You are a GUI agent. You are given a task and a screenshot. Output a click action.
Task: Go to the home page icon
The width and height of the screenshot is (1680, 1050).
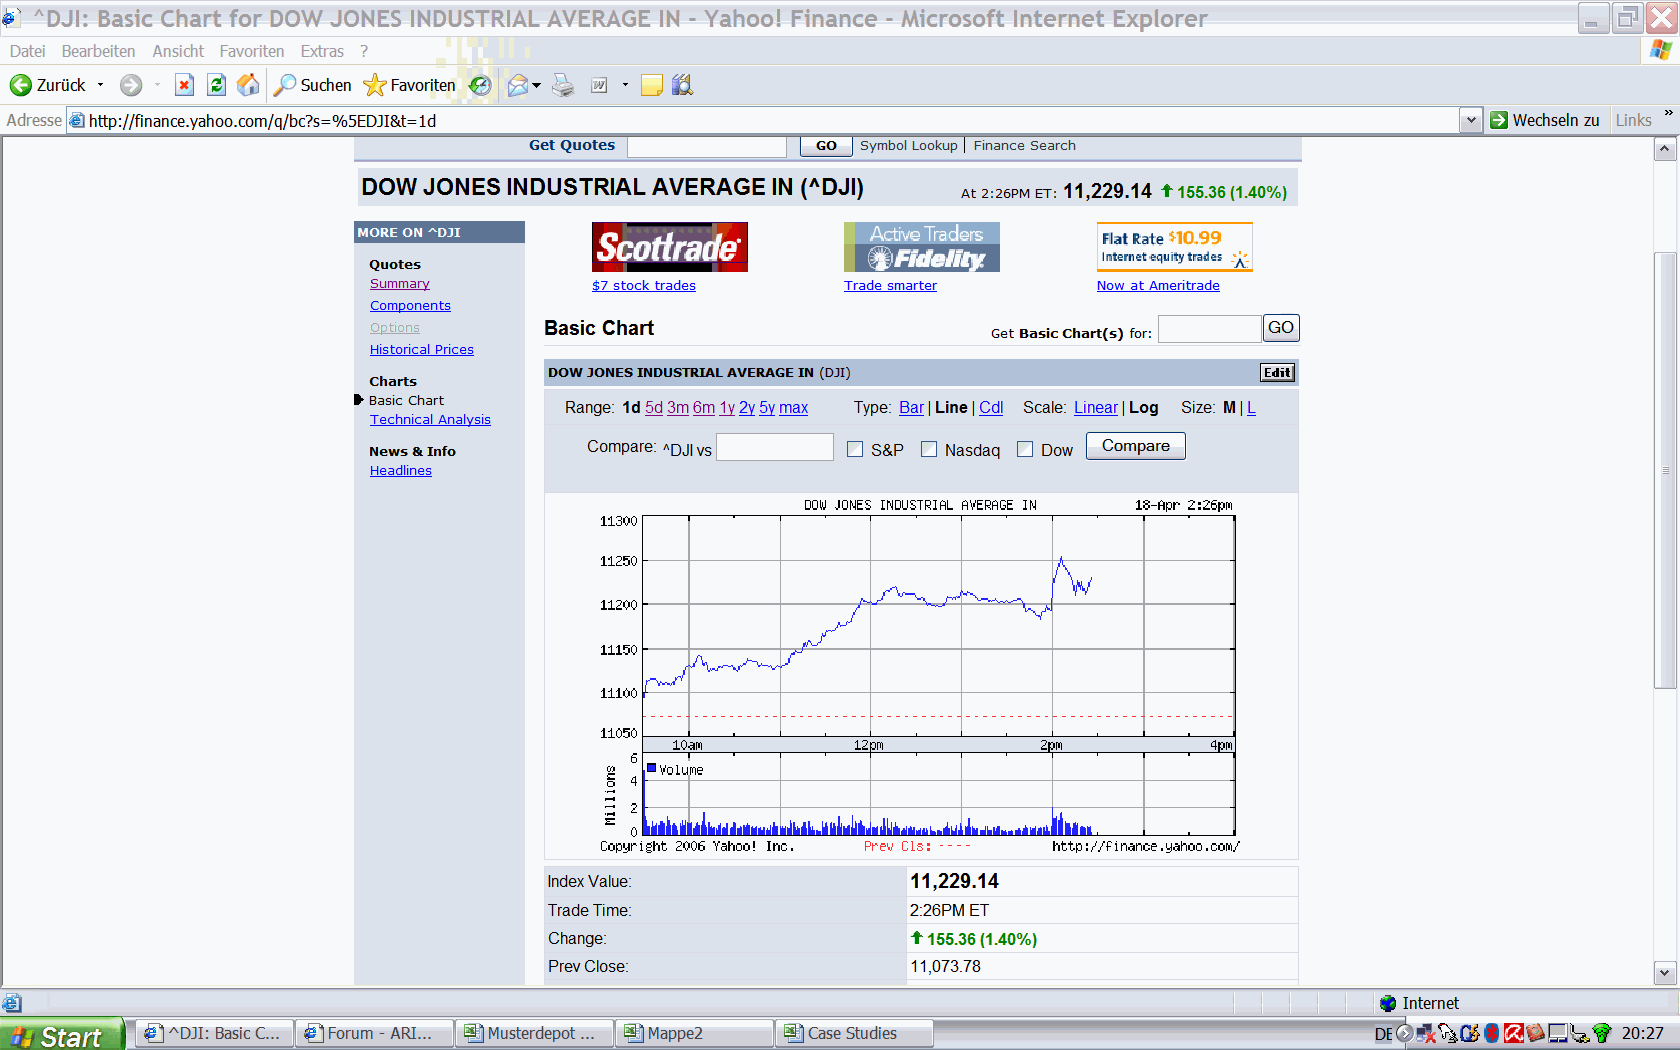coord(248,85)
